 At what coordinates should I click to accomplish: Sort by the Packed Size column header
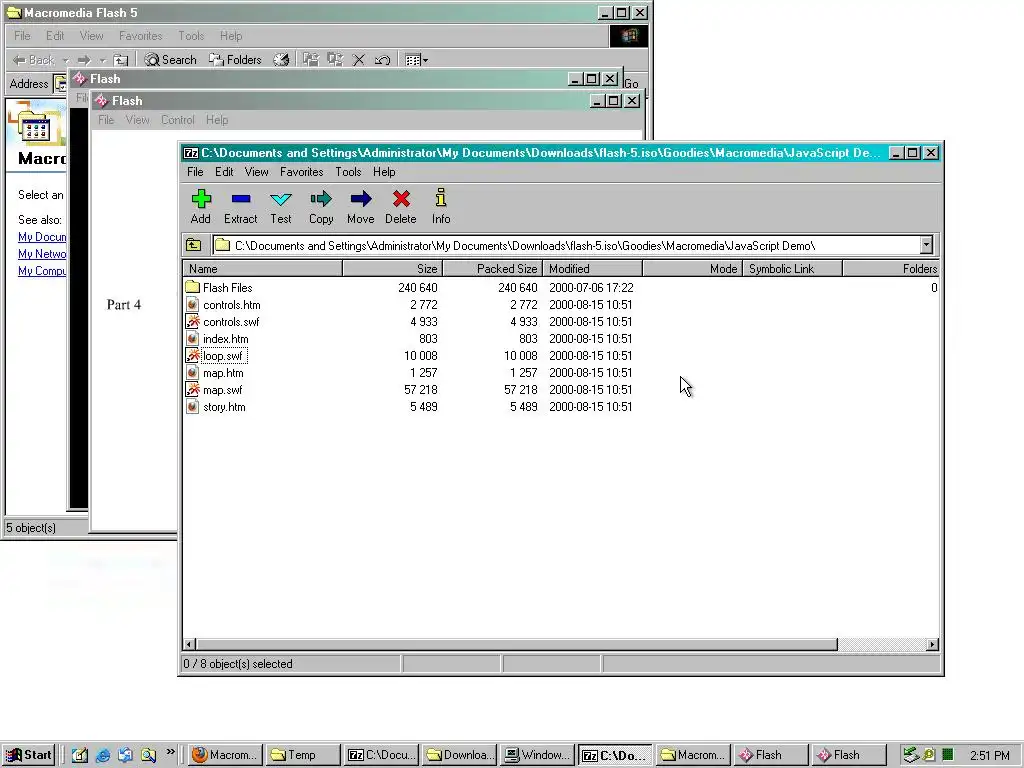click(492, 268)
